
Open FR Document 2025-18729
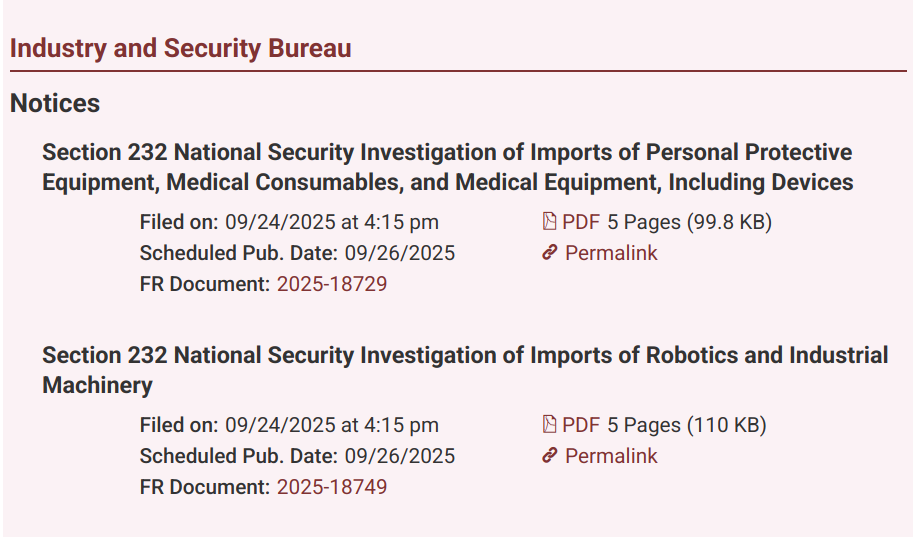(x=332, y=284)
